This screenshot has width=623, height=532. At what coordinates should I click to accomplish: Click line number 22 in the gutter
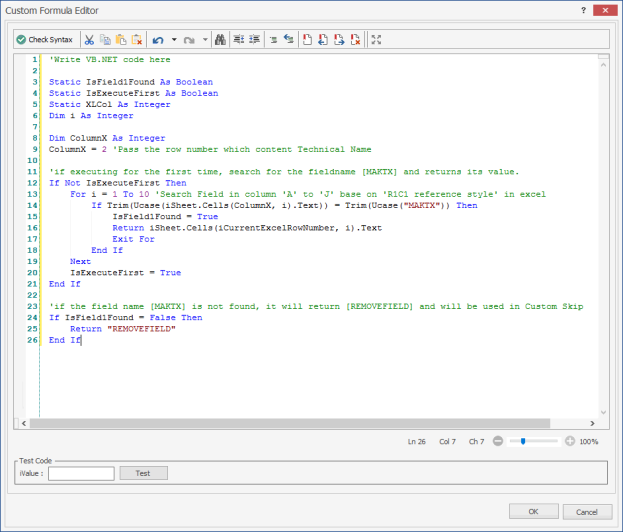(x=32, y=295)
